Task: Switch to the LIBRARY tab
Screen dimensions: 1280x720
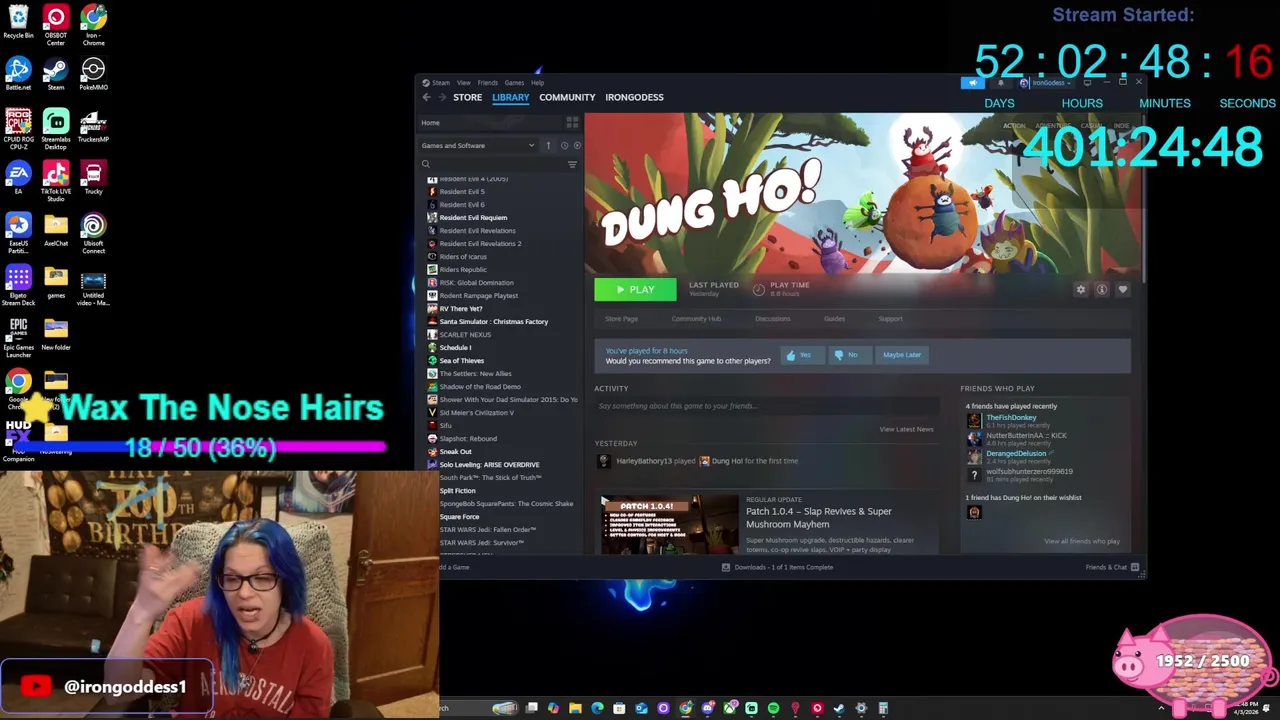Action: [x=510, y=97]
